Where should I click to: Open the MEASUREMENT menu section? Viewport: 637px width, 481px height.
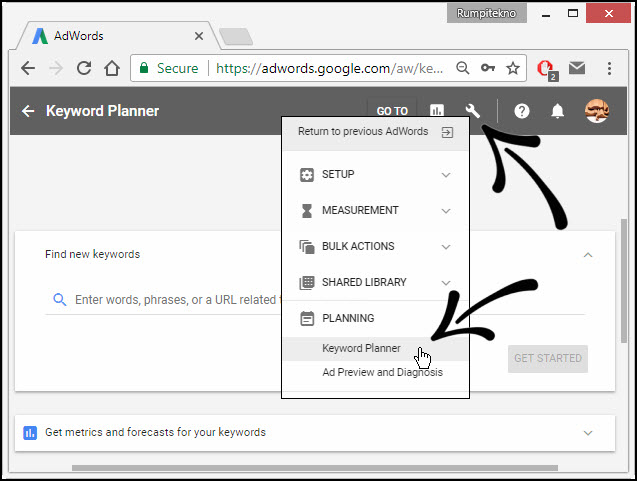coord(375,210)
